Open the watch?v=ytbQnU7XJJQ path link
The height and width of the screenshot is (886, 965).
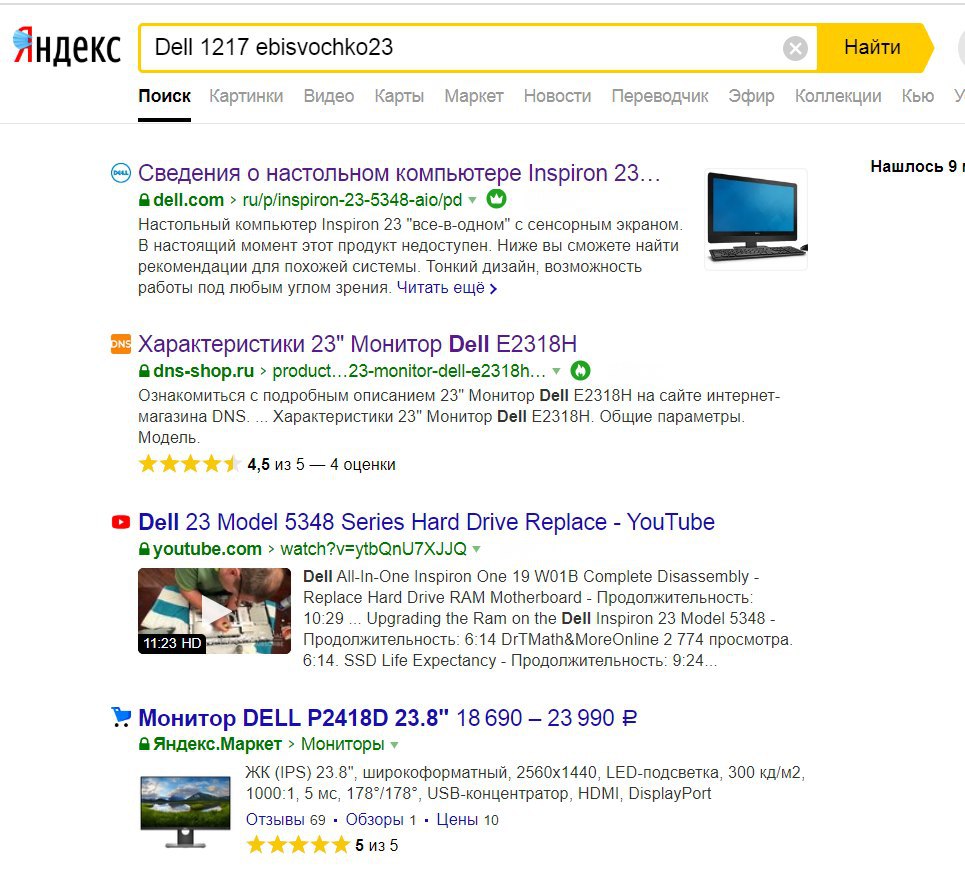373,549
